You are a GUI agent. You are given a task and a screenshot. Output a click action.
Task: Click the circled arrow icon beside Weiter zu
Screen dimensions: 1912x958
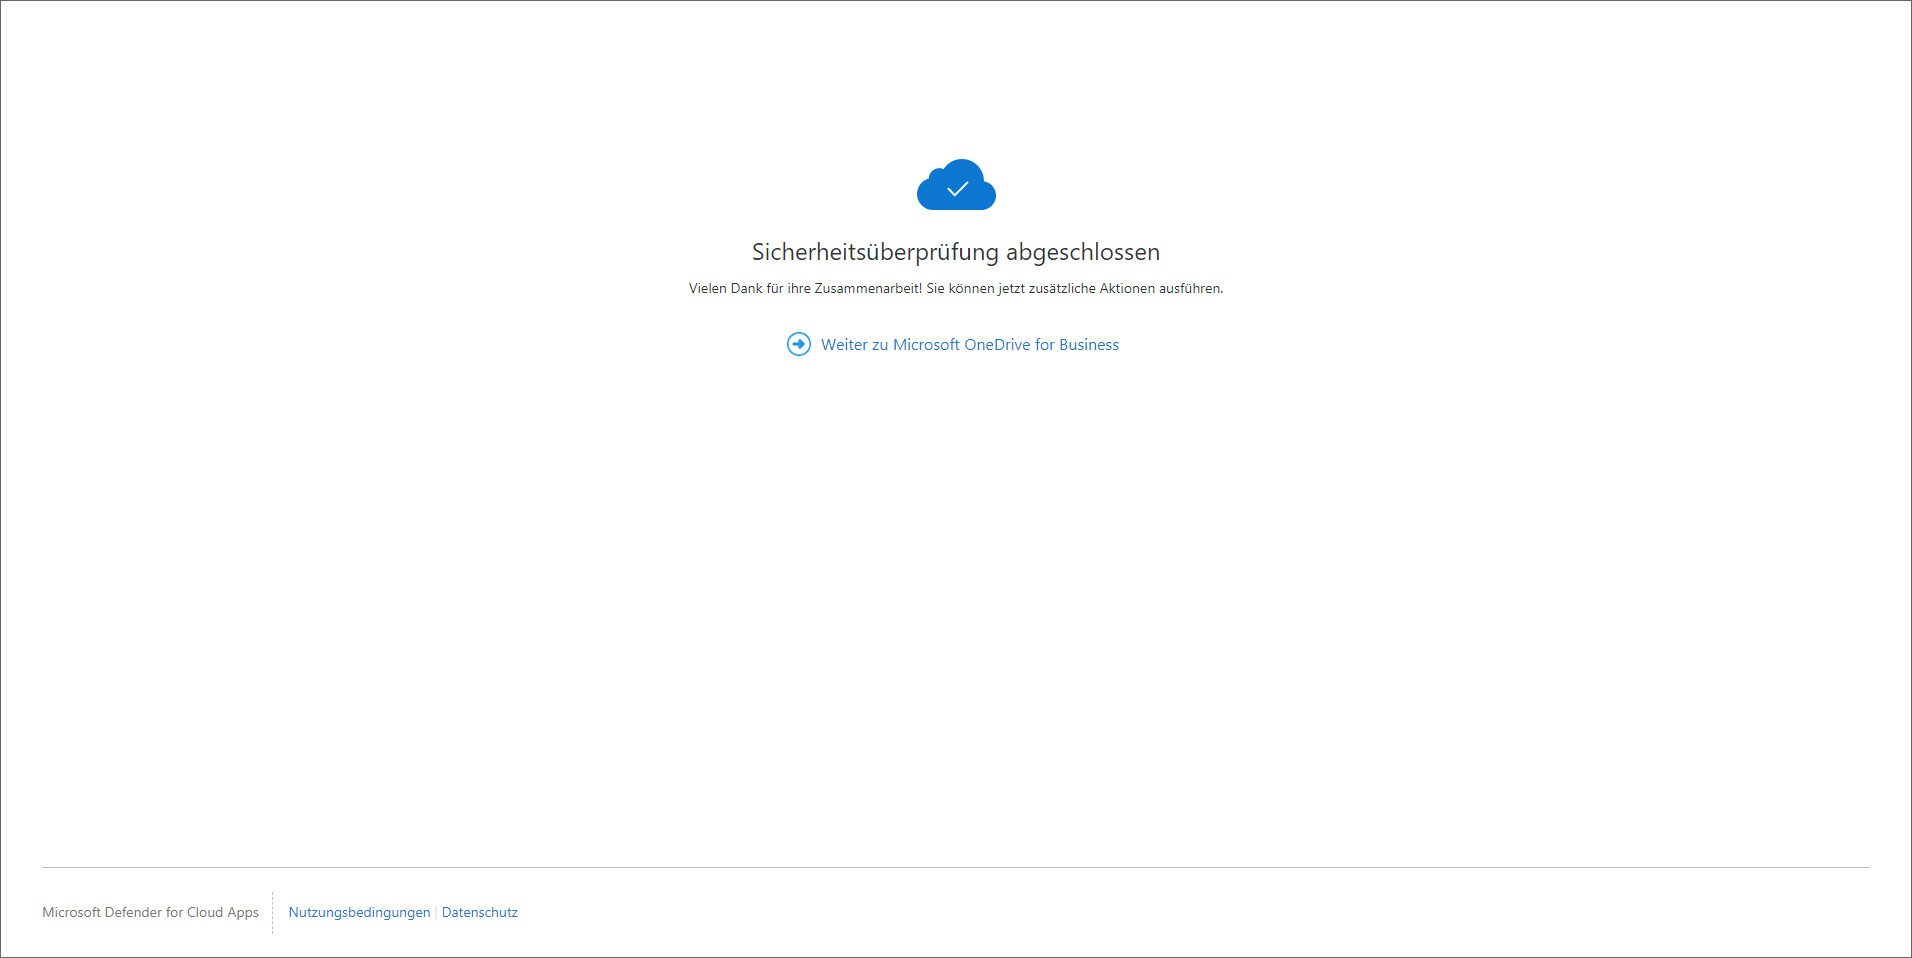(x=799, y=344)
